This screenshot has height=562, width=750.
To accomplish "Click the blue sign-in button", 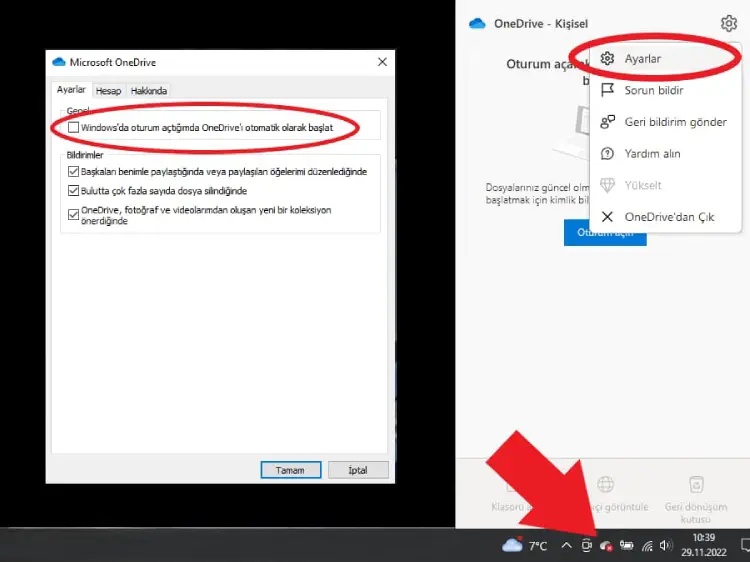I will pyautogui.click(x=605, y=232).
